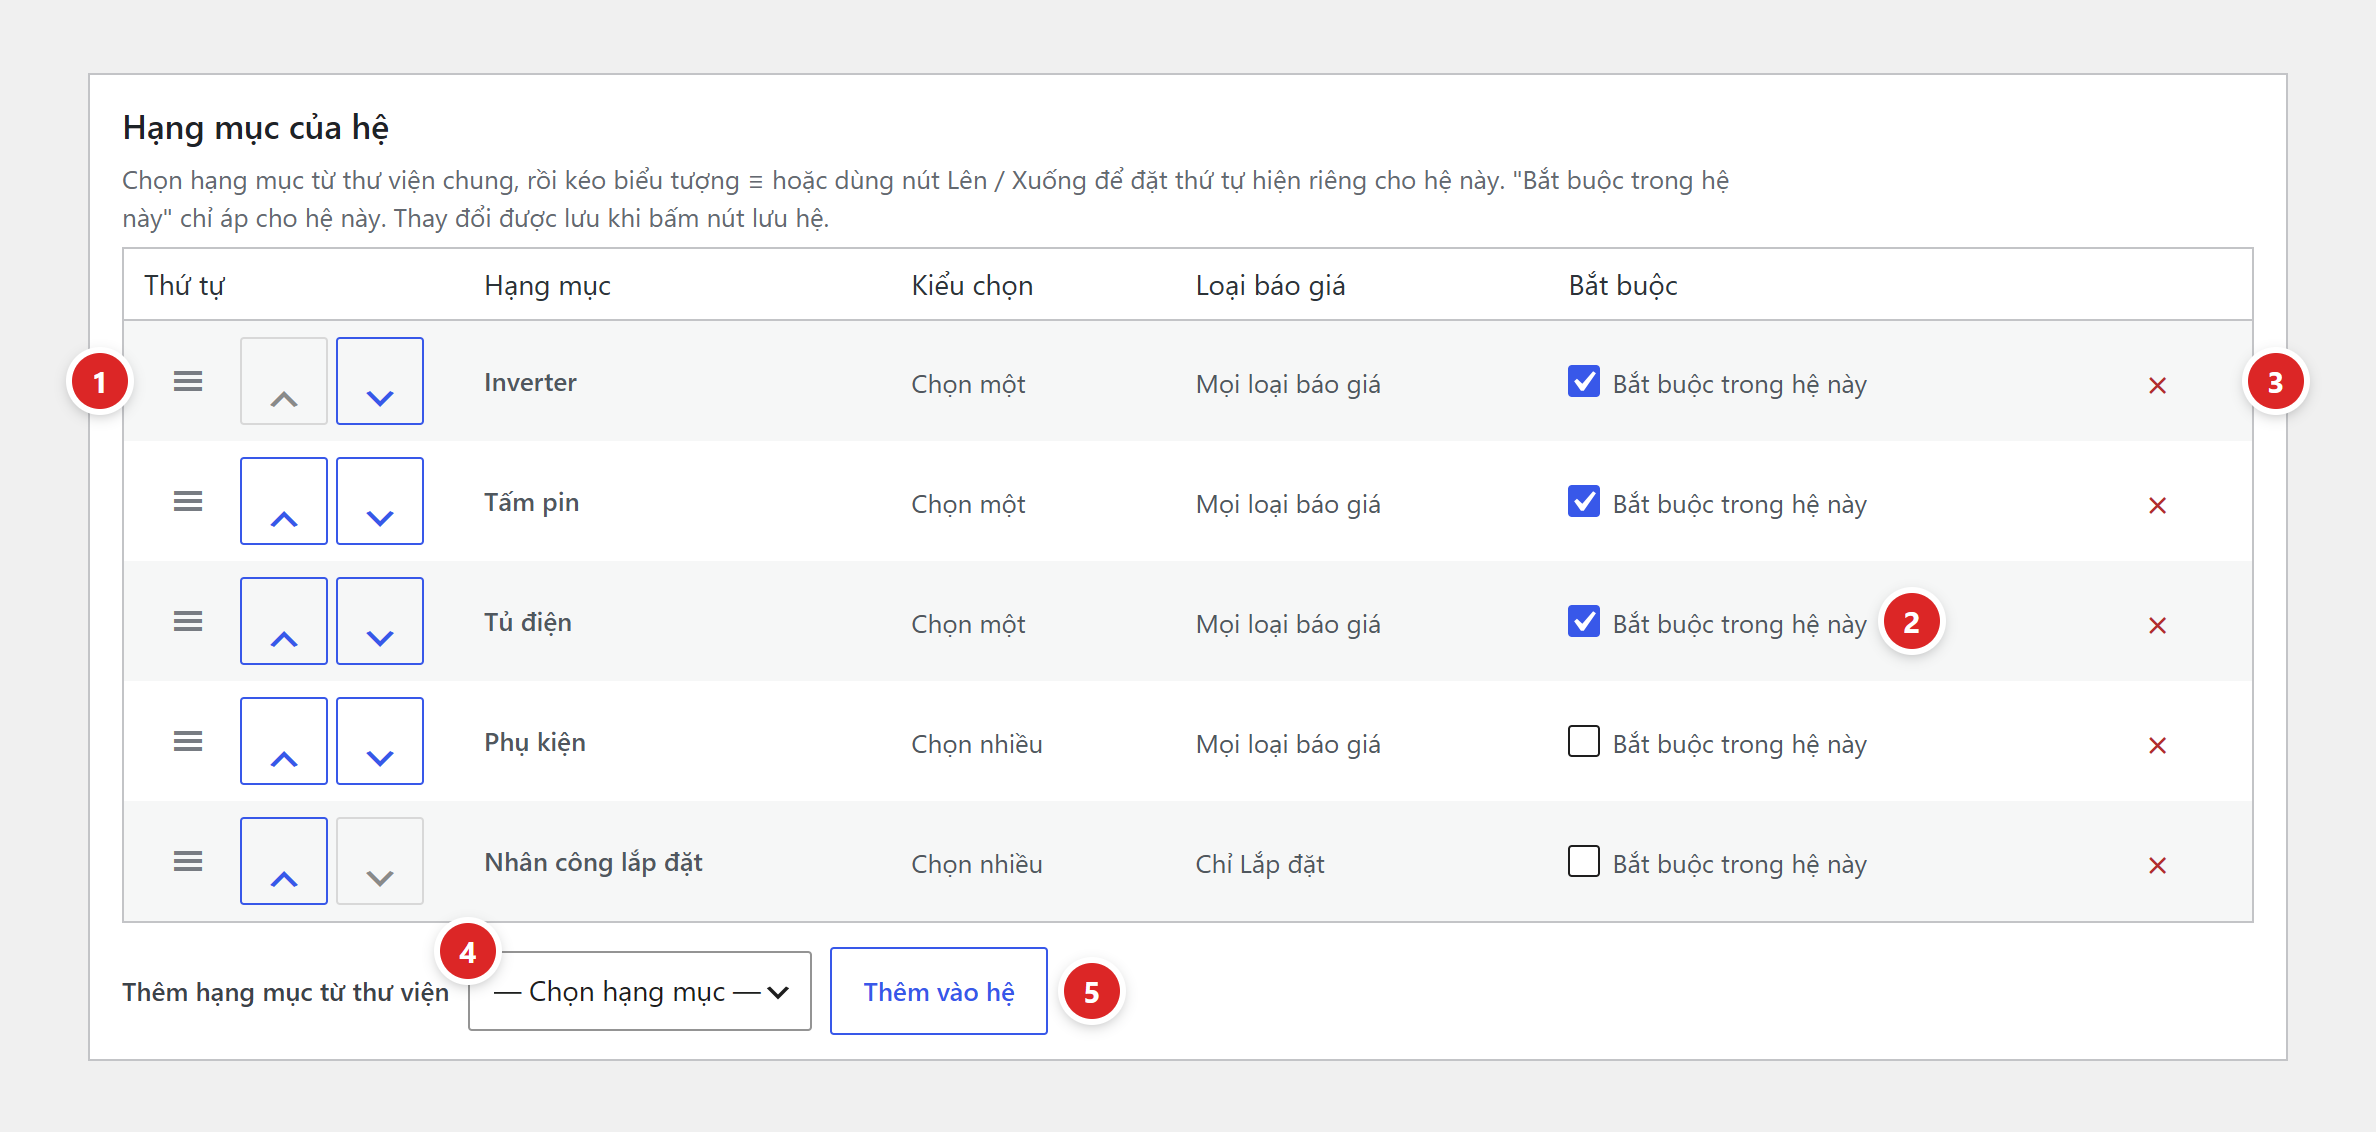Move Tấm pin down one position
Viewport: 2376px width, 1132px height.
point(380,501)
